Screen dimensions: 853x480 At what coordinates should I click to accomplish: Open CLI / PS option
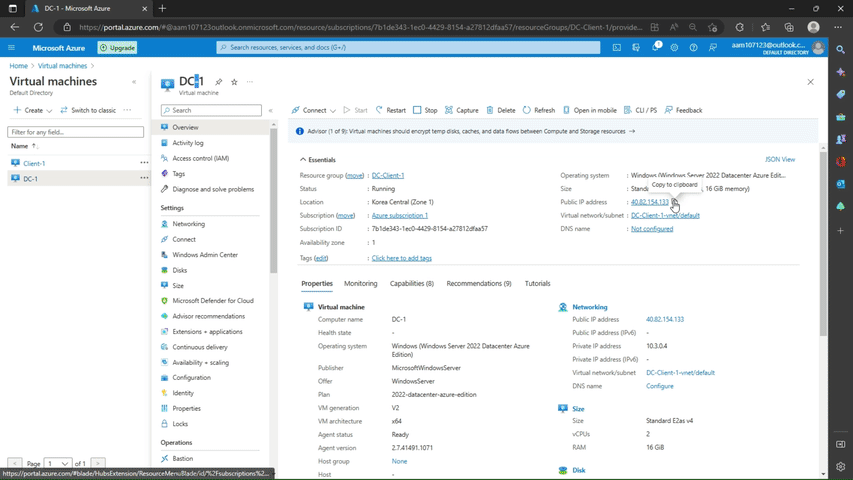[x=640, y=110]
